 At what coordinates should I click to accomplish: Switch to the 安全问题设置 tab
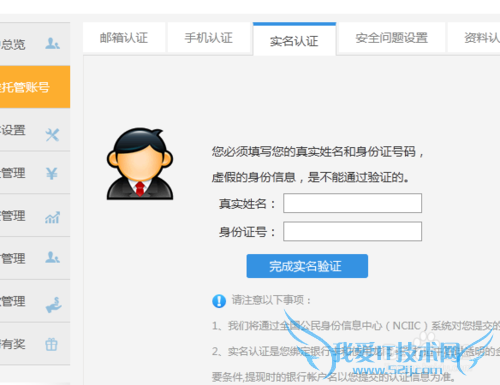pos(391,38)
